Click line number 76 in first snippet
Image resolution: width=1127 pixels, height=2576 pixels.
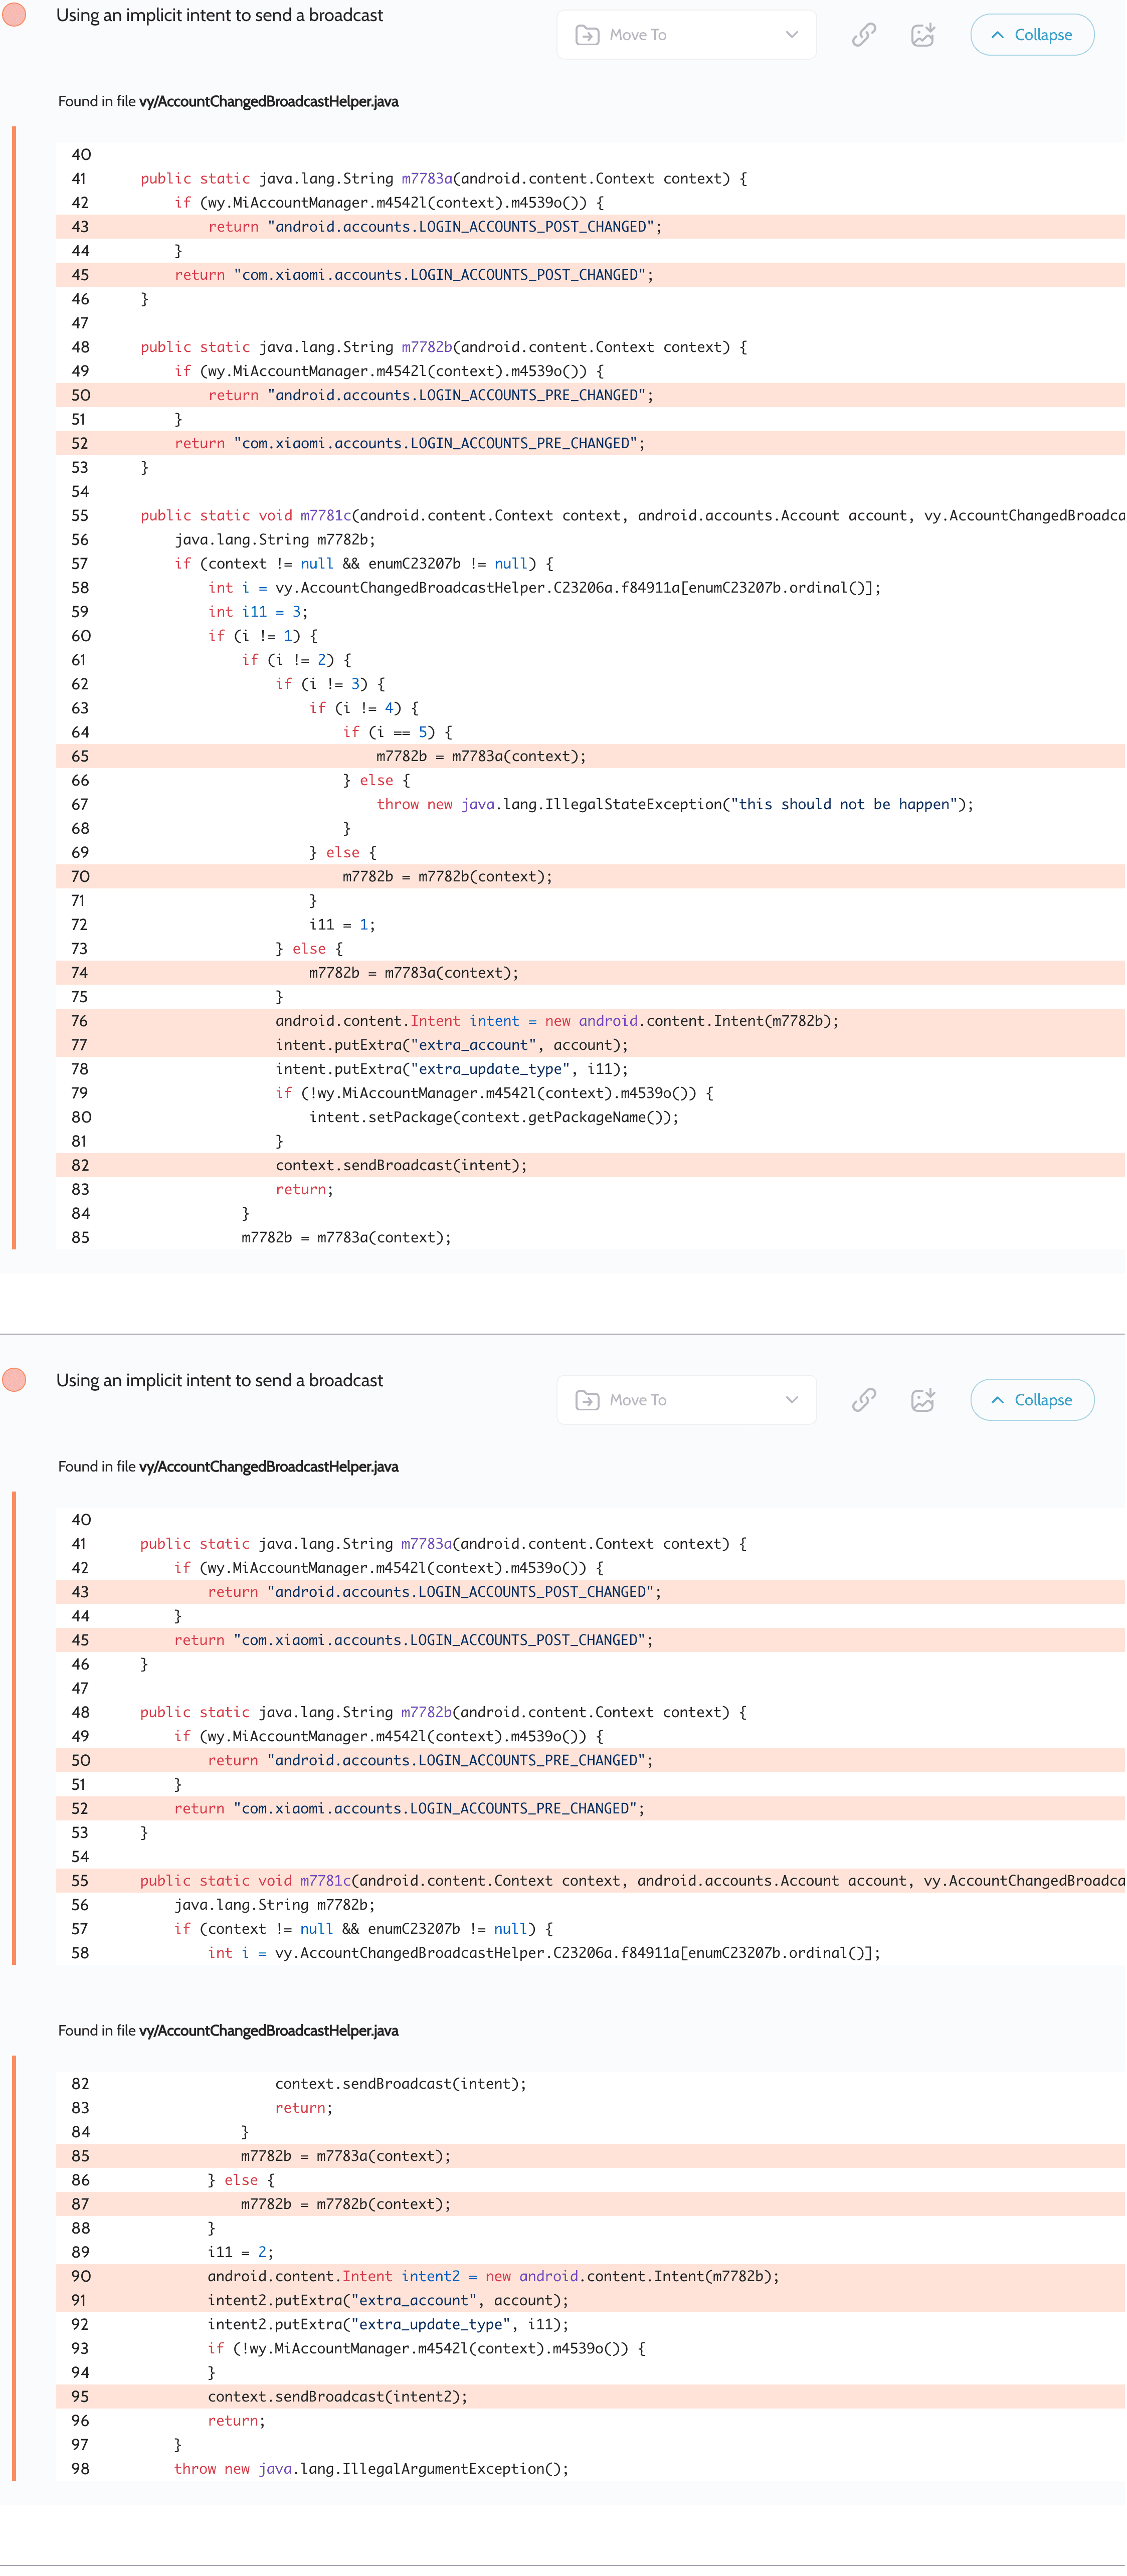tap(80, 1021)
